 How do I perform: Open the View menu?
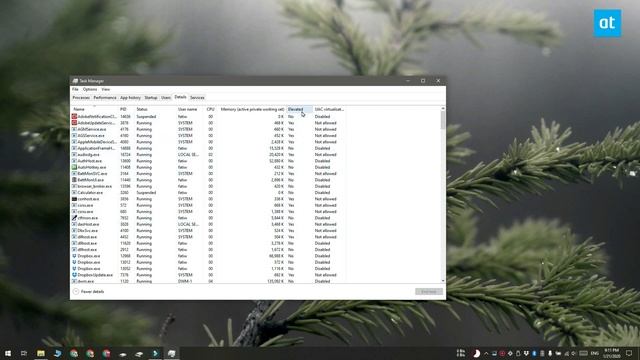106,89
